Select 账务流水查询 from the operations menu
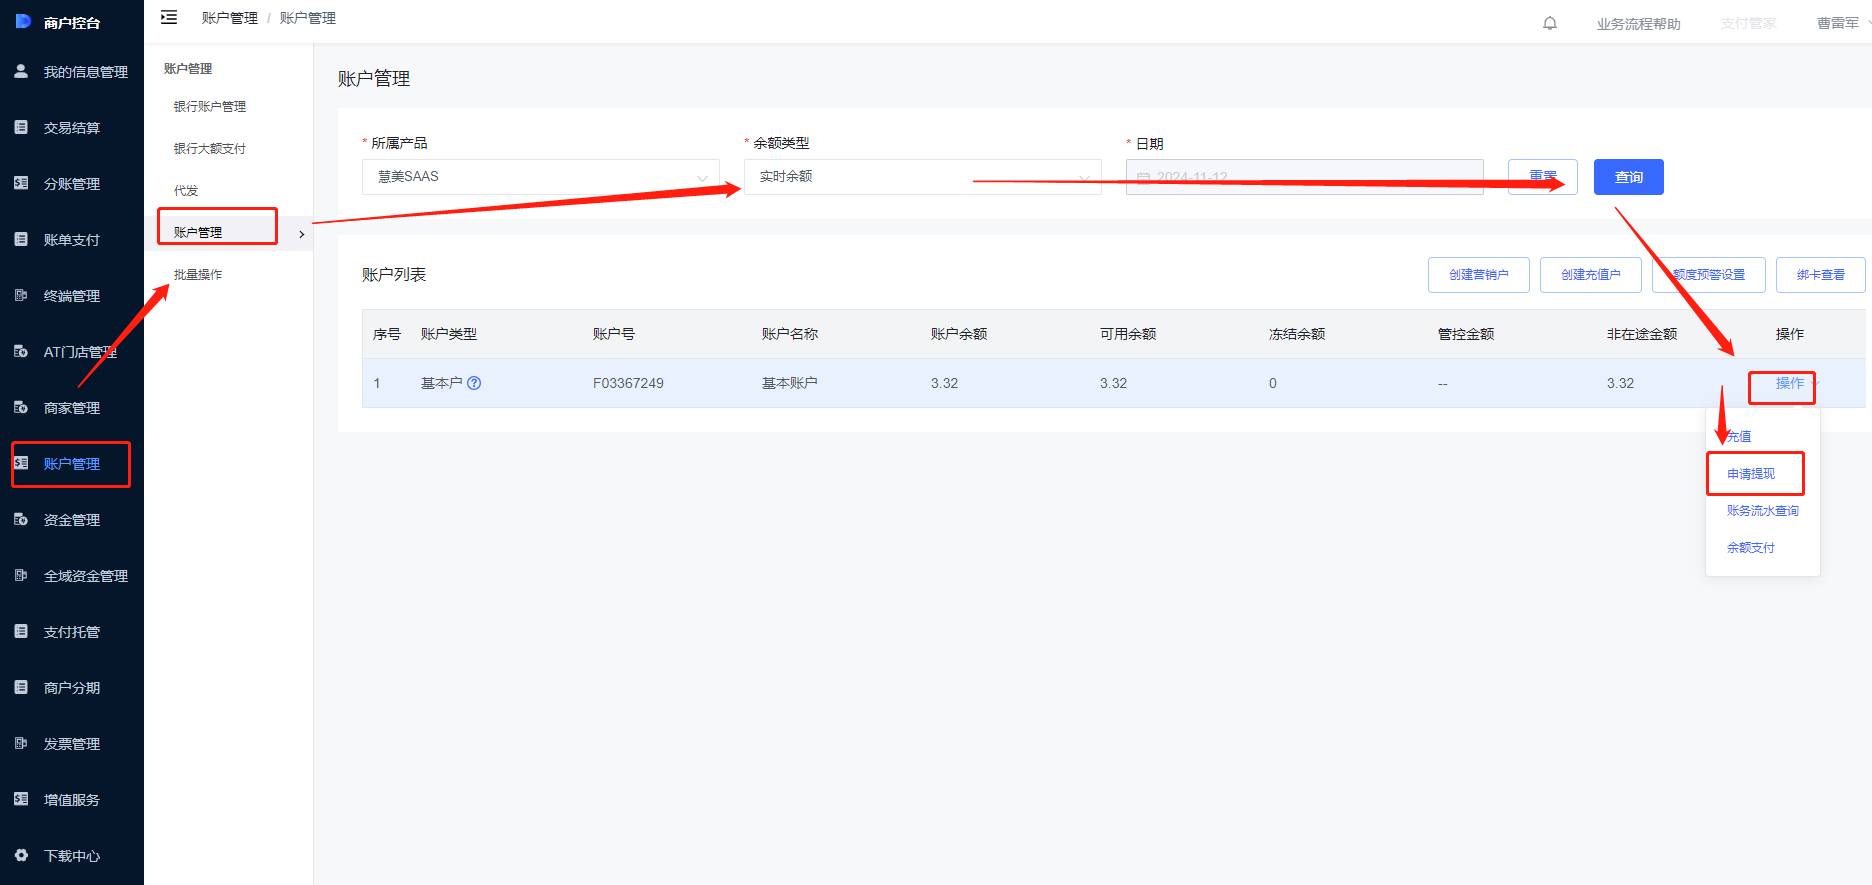The image size is (1872, 885). click(1762, 511)
